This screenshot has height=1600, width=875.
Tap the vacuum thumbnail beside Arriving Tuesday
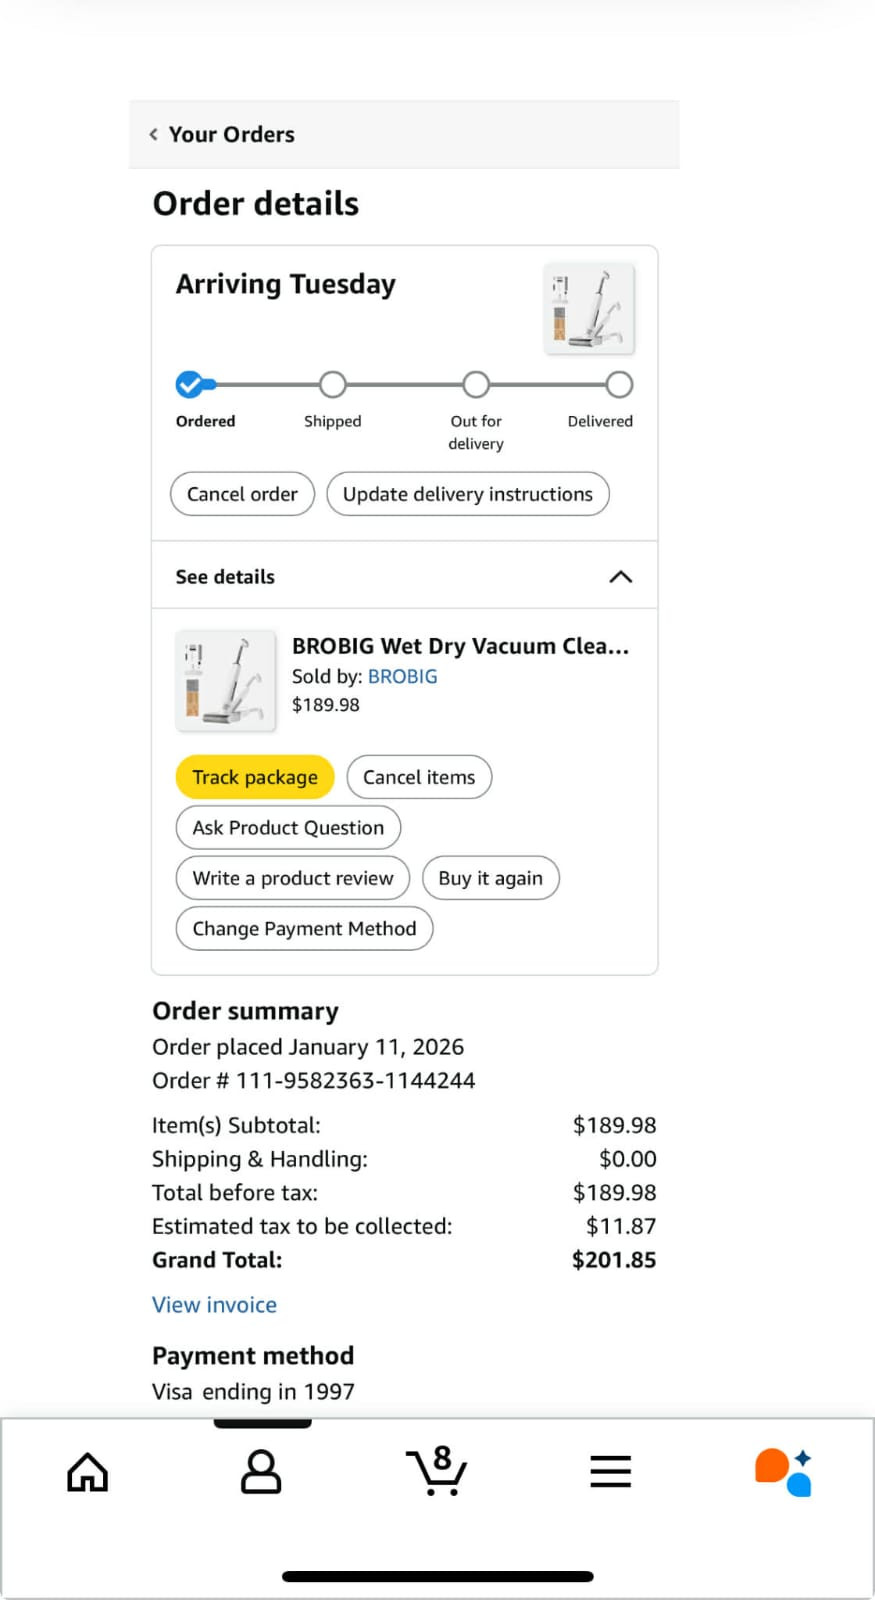point(589,308)
